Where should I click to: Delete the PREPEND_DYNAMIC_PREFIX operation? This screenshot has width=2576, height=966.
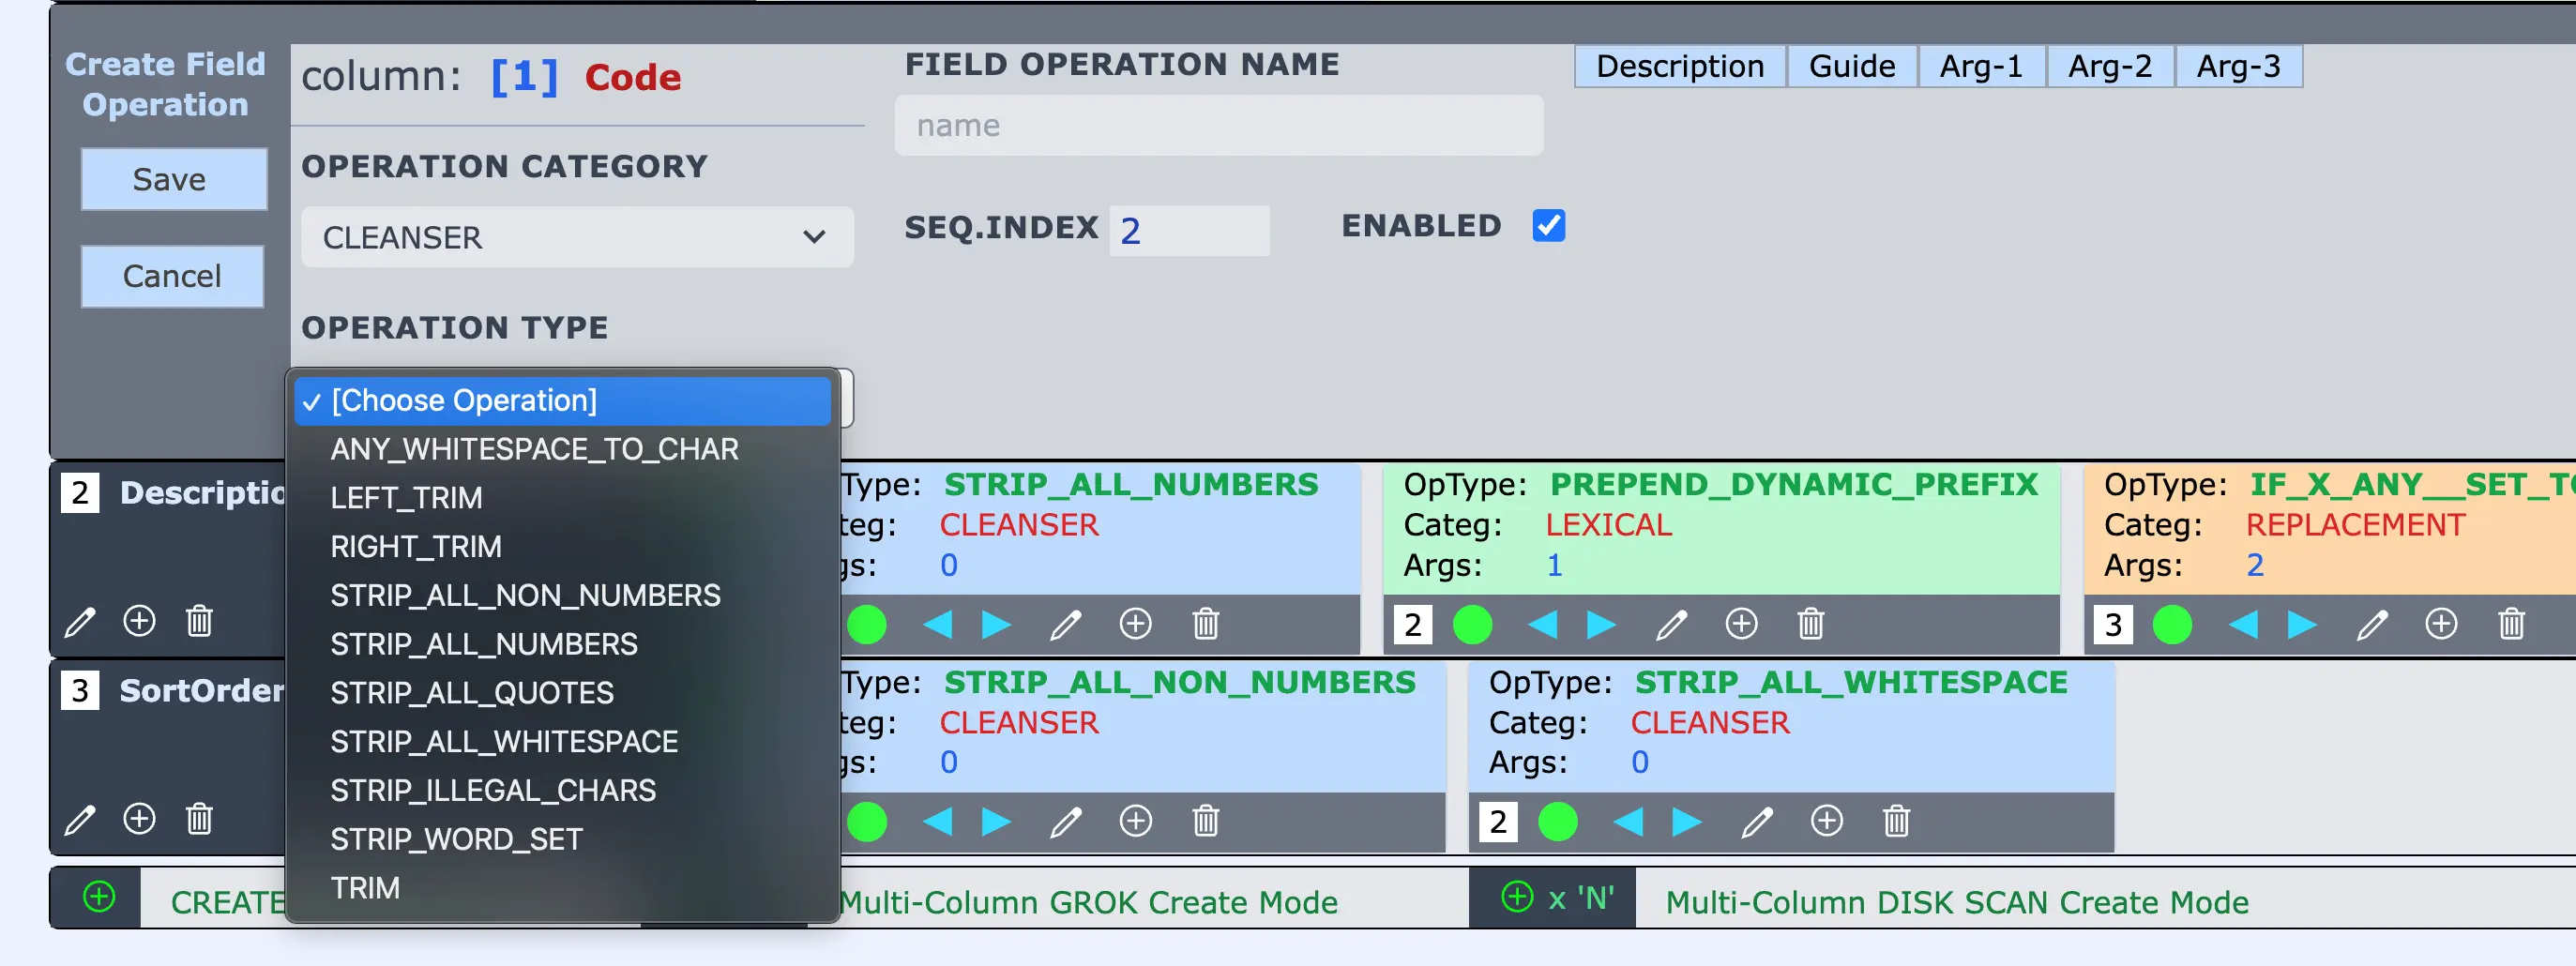pos(1811,625)
